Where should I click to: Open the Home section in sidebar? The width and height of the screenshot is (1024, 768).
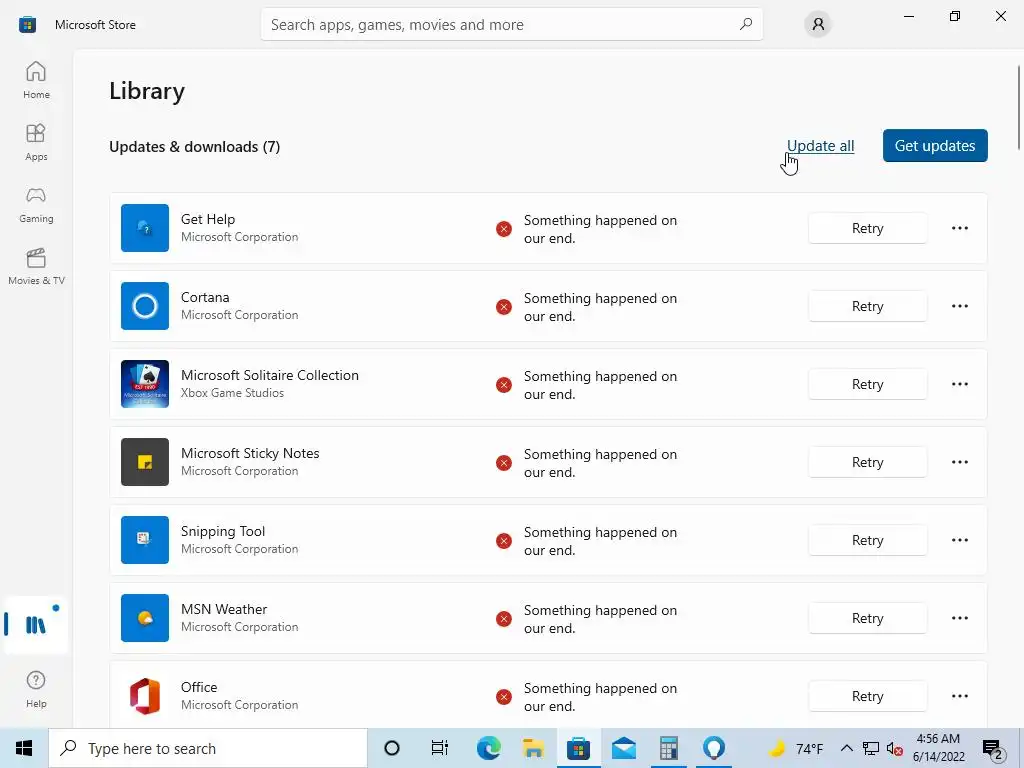point(36,80)
